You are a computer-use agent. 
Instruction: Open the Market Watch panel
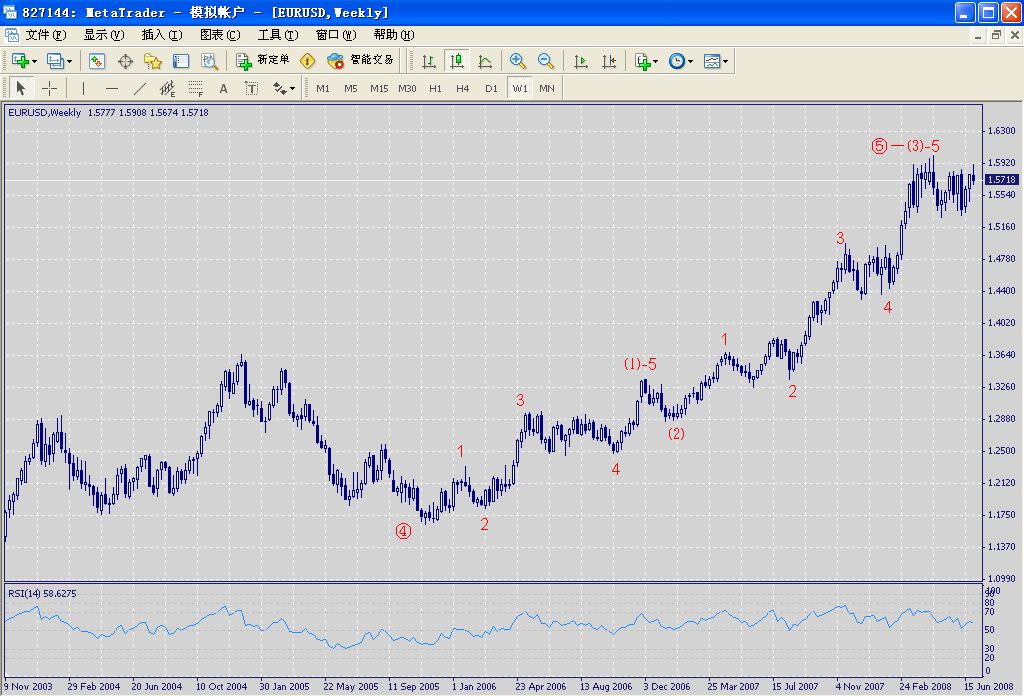point(97,61)
